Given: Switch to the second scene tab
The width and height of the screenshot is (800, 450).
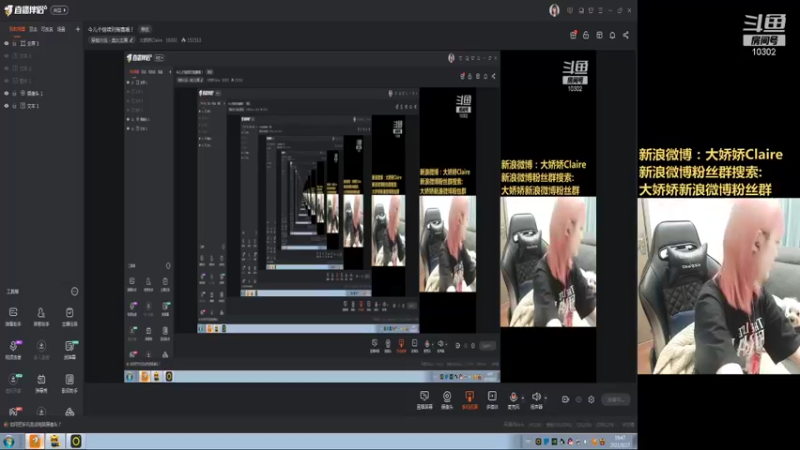Looking at the screenshot, I should coord(33,29).
